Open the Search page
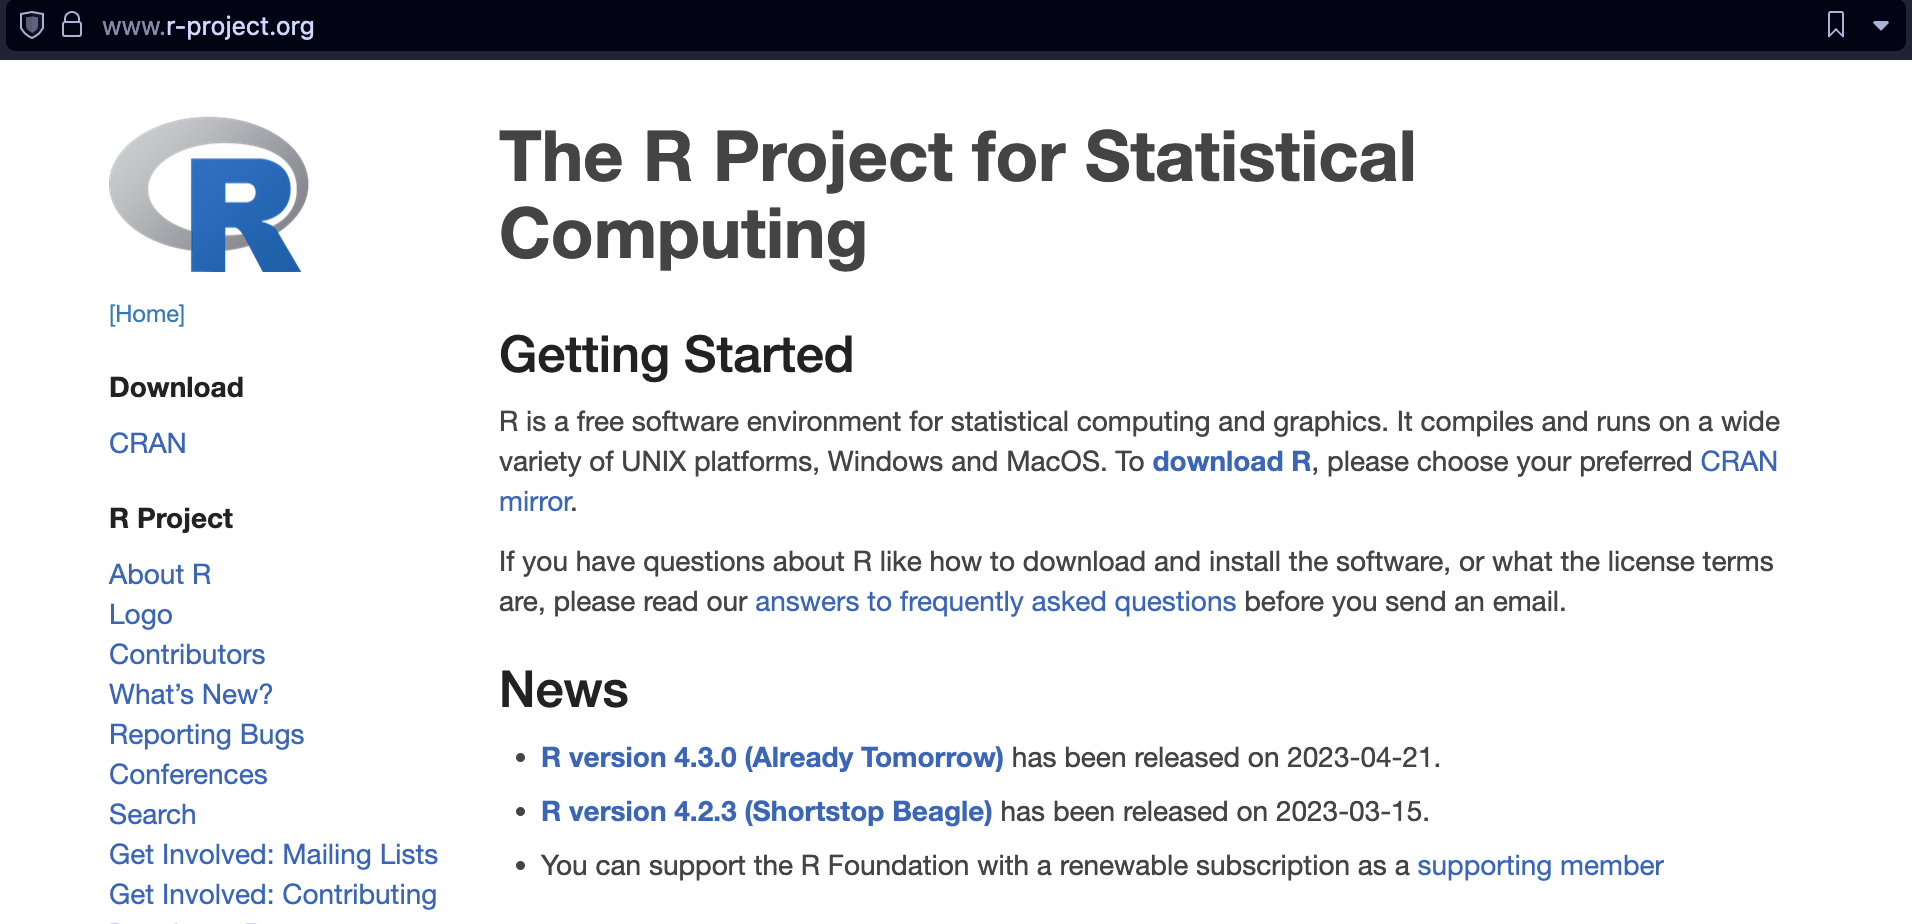The width and height of the screenshot is (1912, 924). [152, 814]
